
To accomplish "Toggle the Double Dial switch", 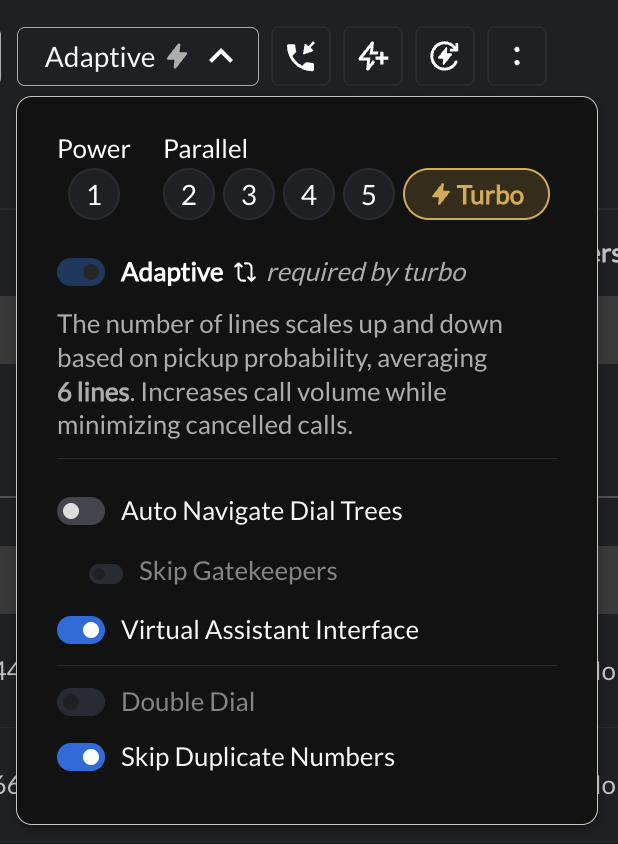I will [81, 702].
